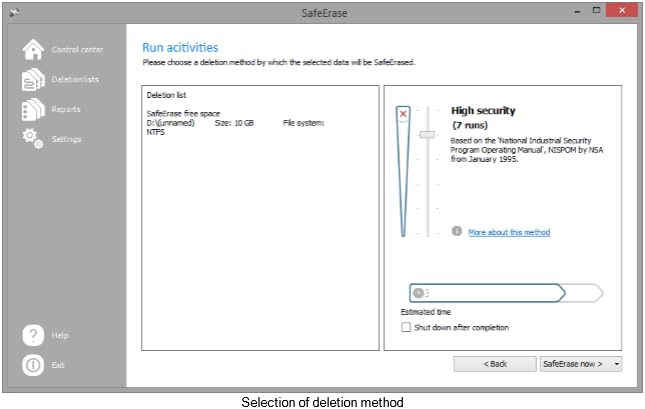
Task: Click the 'Size: 10 GB' value
Action: click(x=234, y=123)
